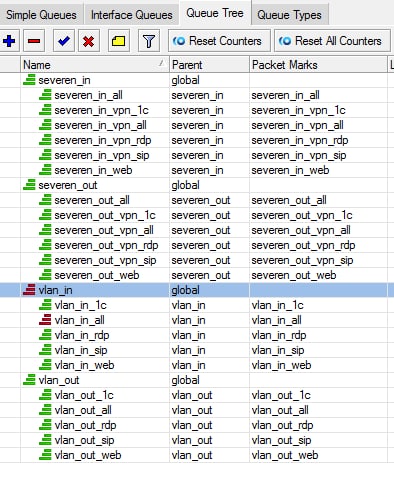Click the green queue icon of vlan_out

click(x=29, y=380)
